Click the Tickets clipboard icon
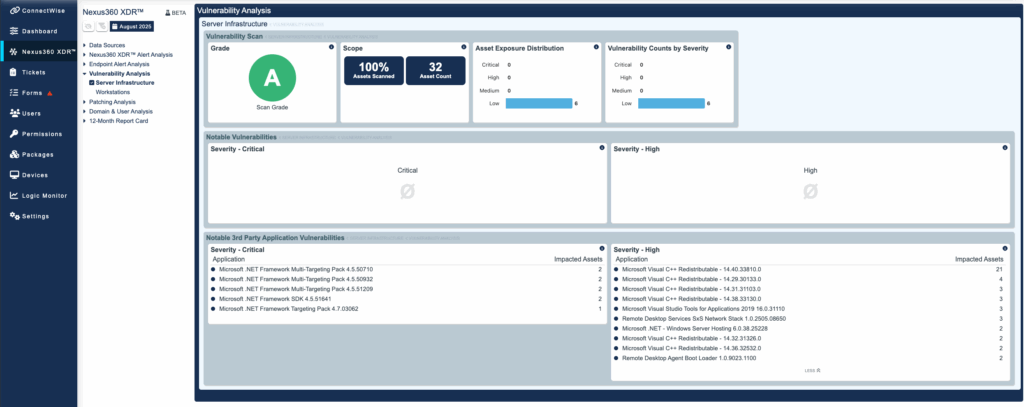 14,73
